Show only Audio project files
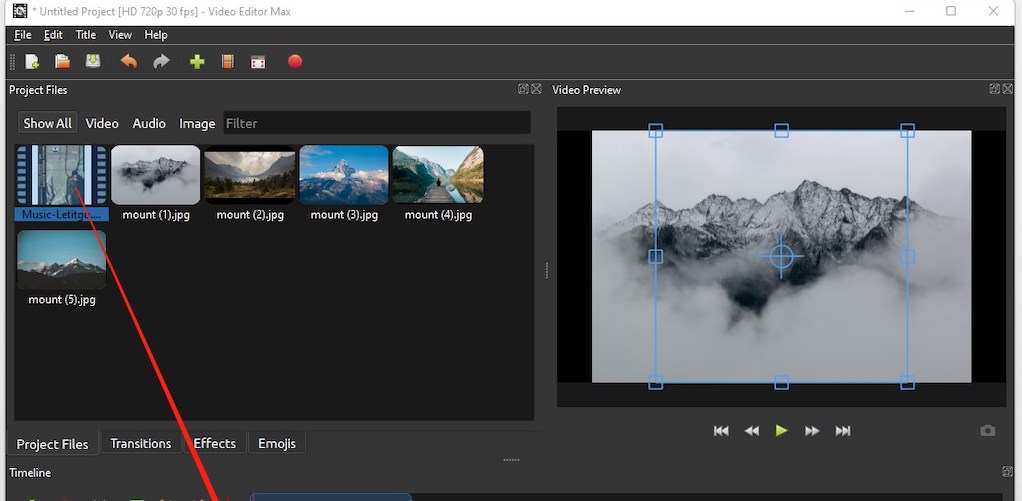Image resolution: width=1022 pixels, height=501 pixels. click(x=149, y=124)
